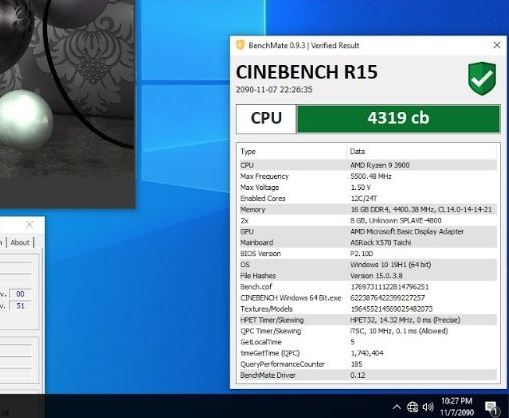This screenshot has height=418, width=509.
Task: Select the Mainboard value ASRock X570 Taichi
Action: click(x=380, y=242)
